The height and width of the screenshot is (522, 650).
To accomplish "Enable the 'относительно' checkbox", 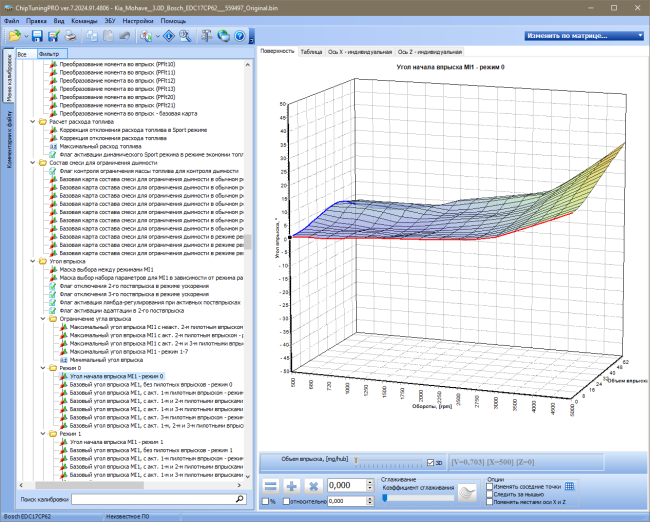I will click(x=286, y=501).
